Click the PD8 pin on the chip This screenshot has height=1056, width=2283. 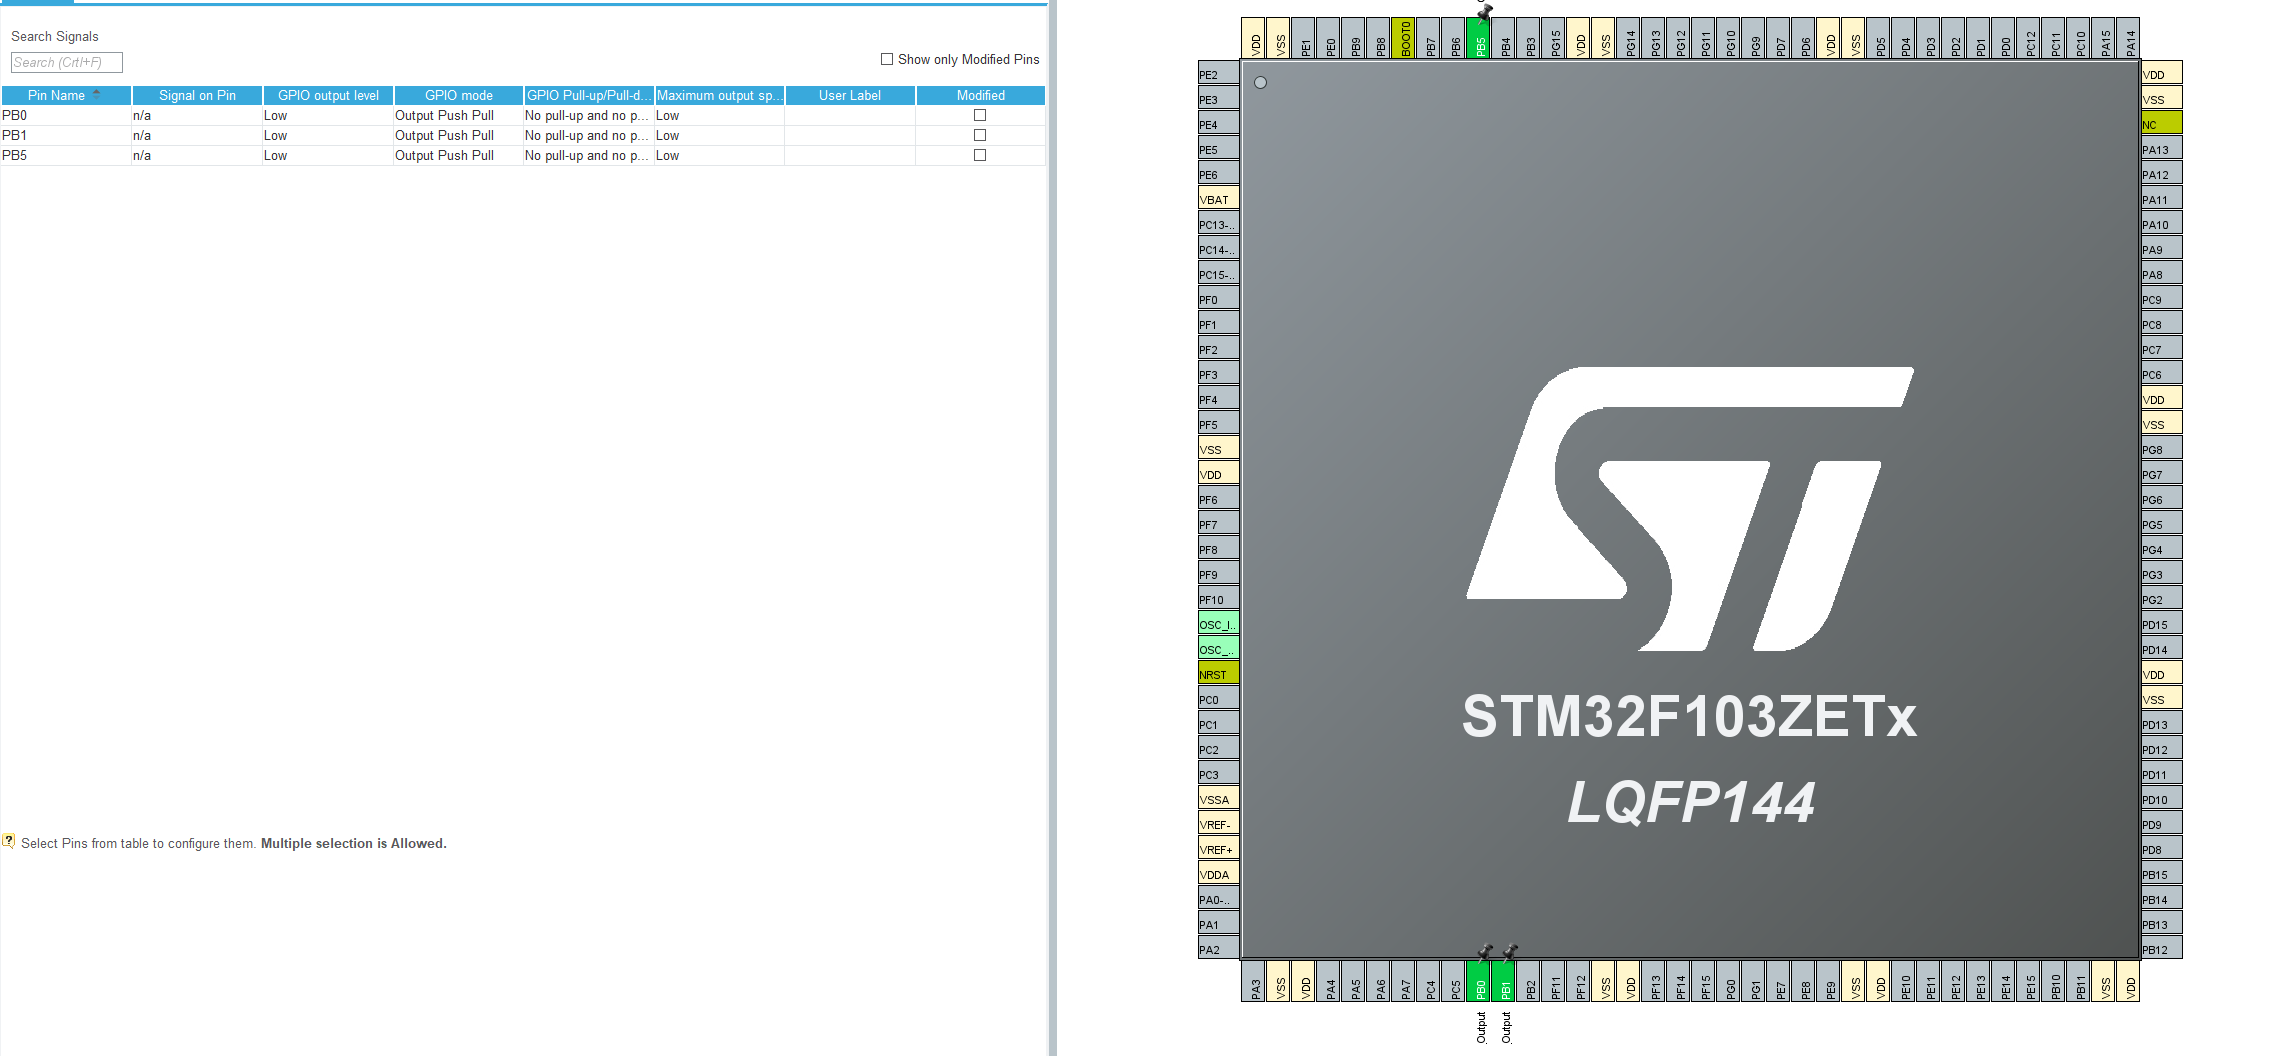point(2161,848)
